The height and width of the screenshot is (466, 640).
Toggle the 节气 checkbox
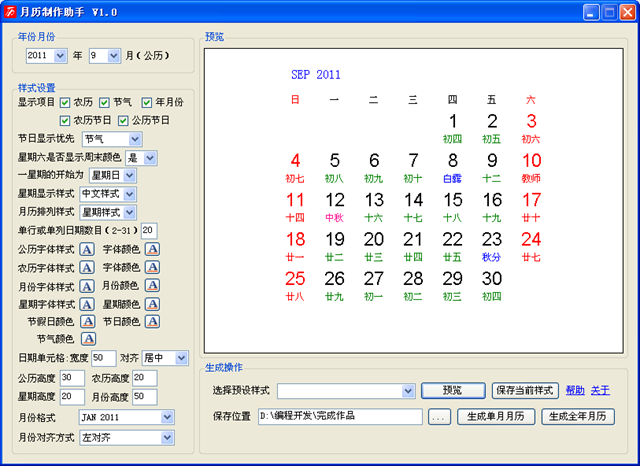104,102
